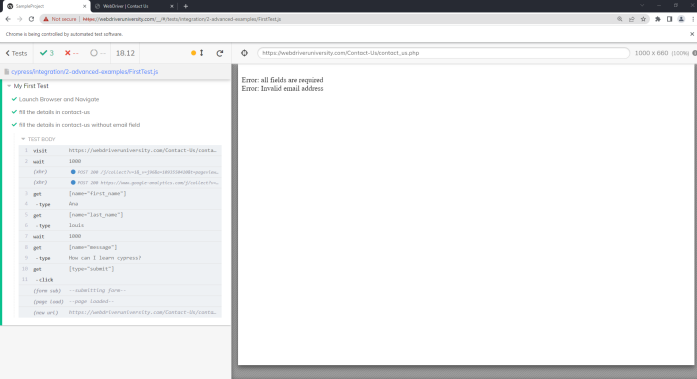The image size is (697, 379).
Task: Click the xhr google-analytics POST row
Action: click(120, 183)
